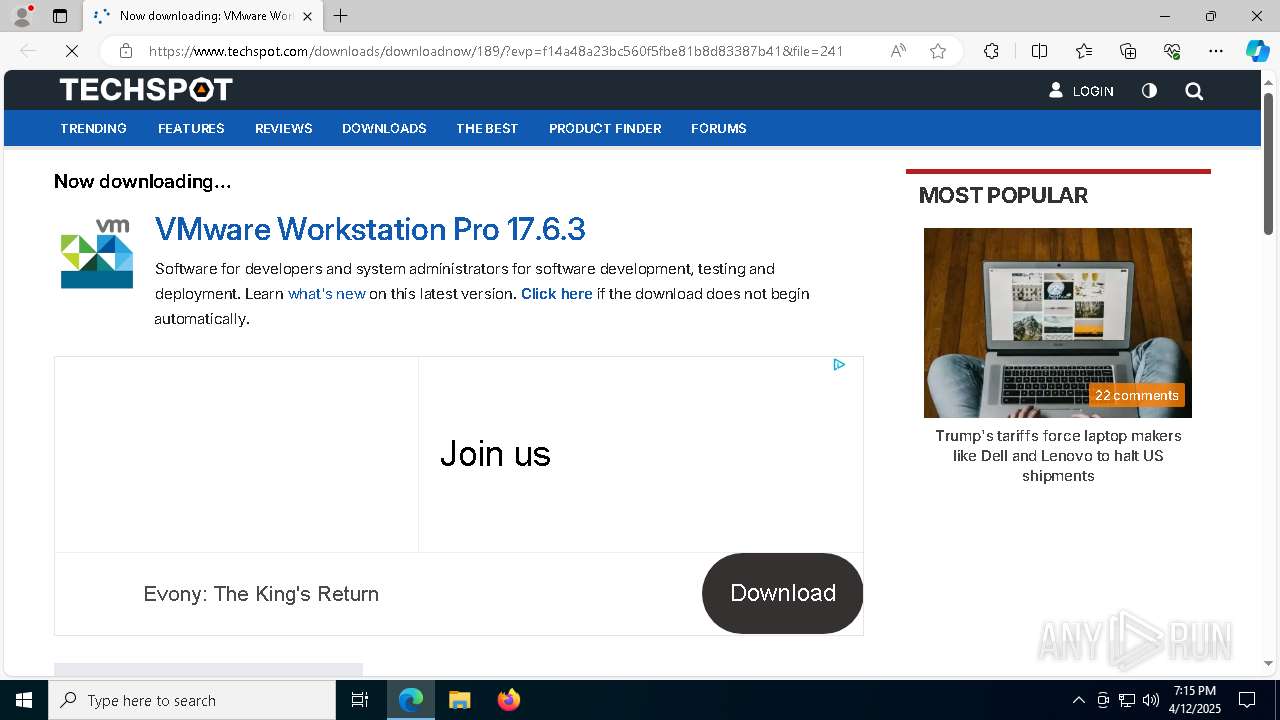Open the Copilot sidebar
The image size is (1280, 720).
pyautogui.click(x=1257, y=51)
